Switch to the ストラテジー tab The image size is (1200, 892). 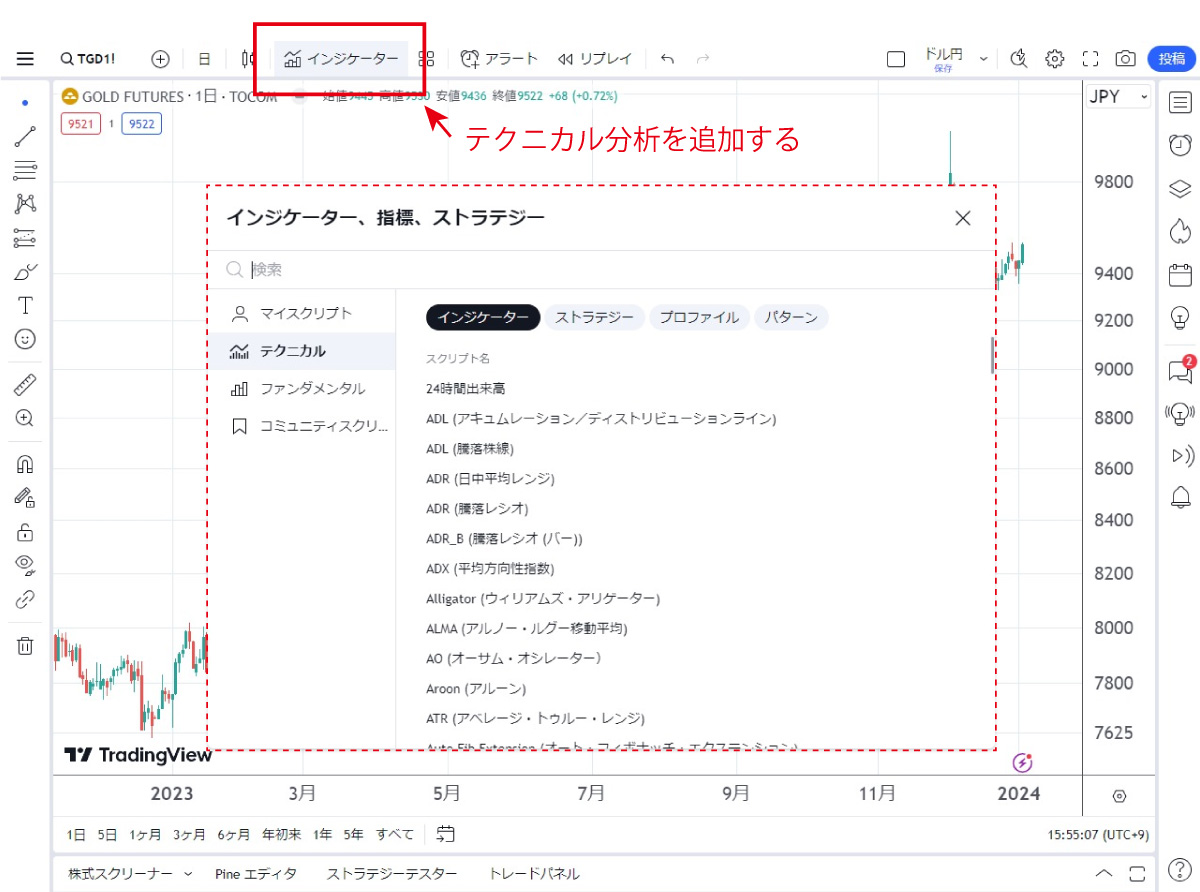click(593, 317)
